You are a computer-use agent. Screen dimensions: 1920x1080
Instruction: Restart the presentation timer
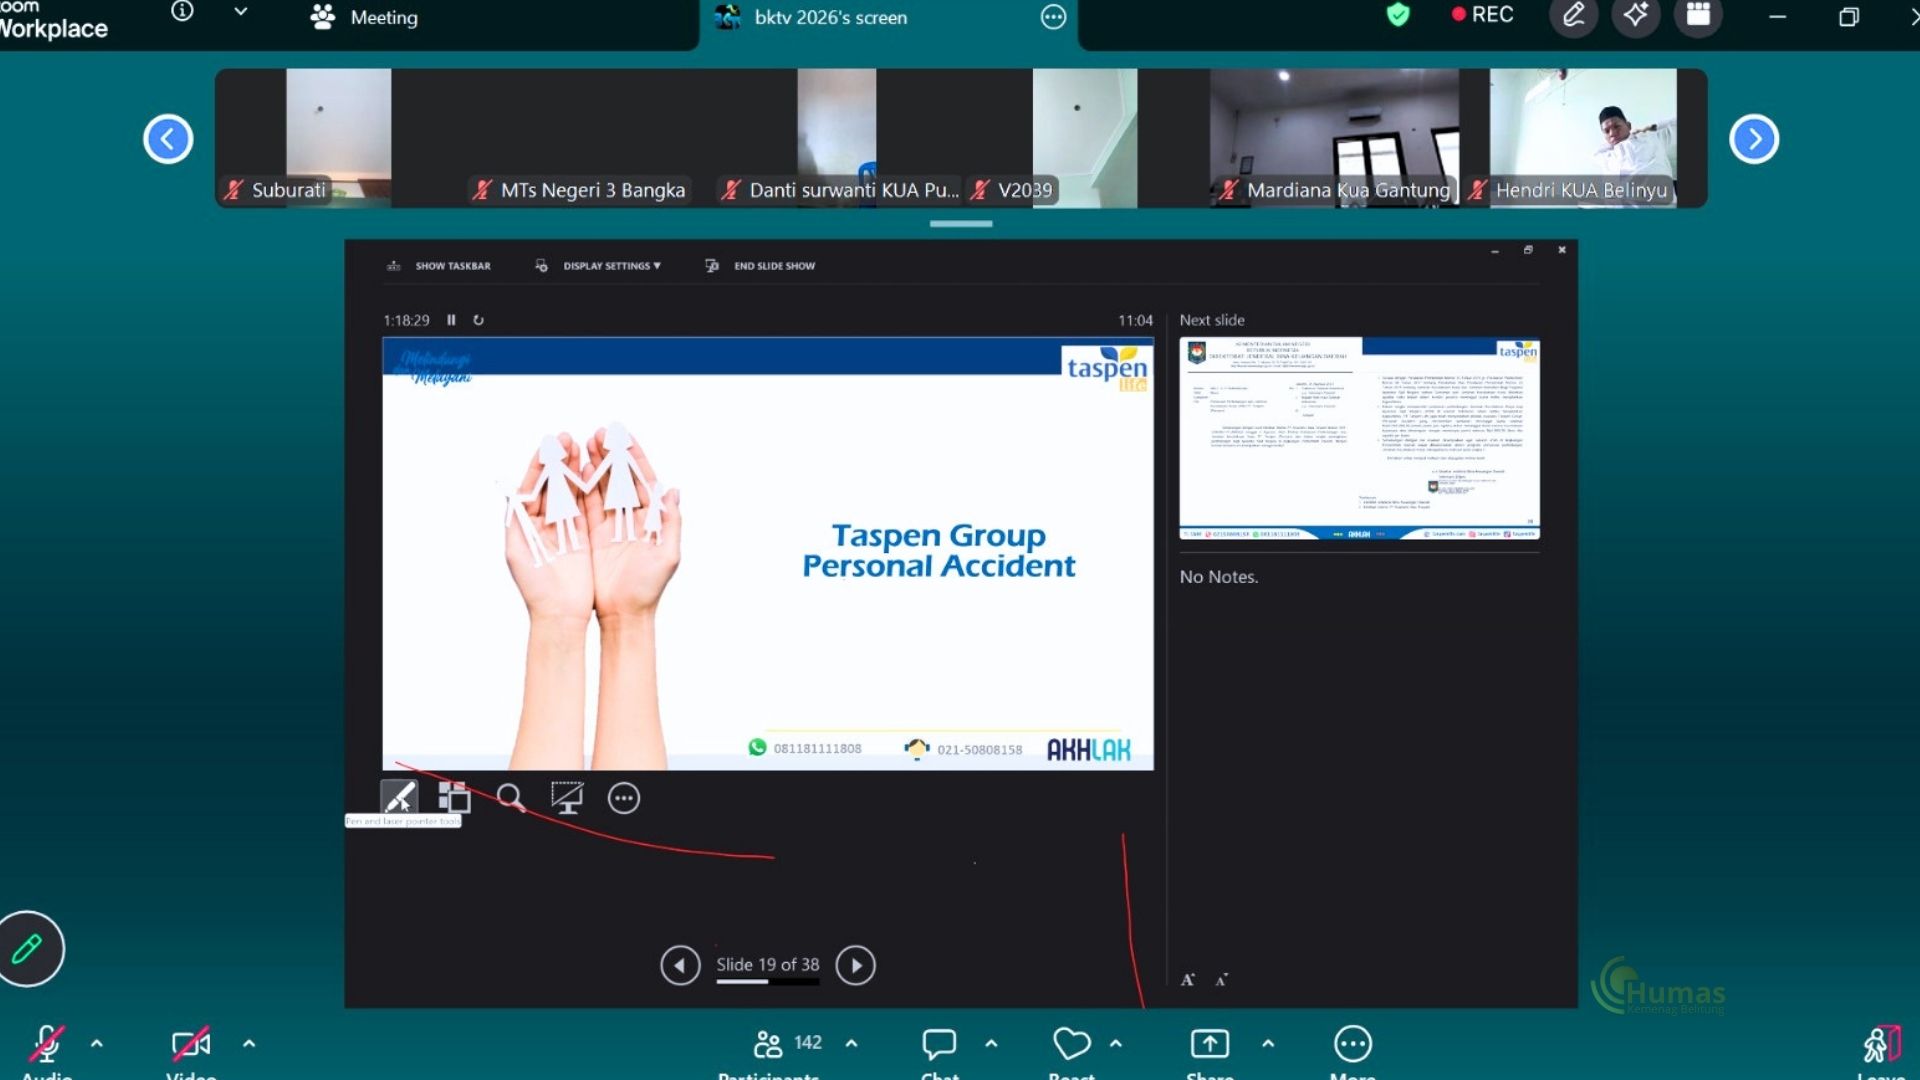(x=478, y=320)
